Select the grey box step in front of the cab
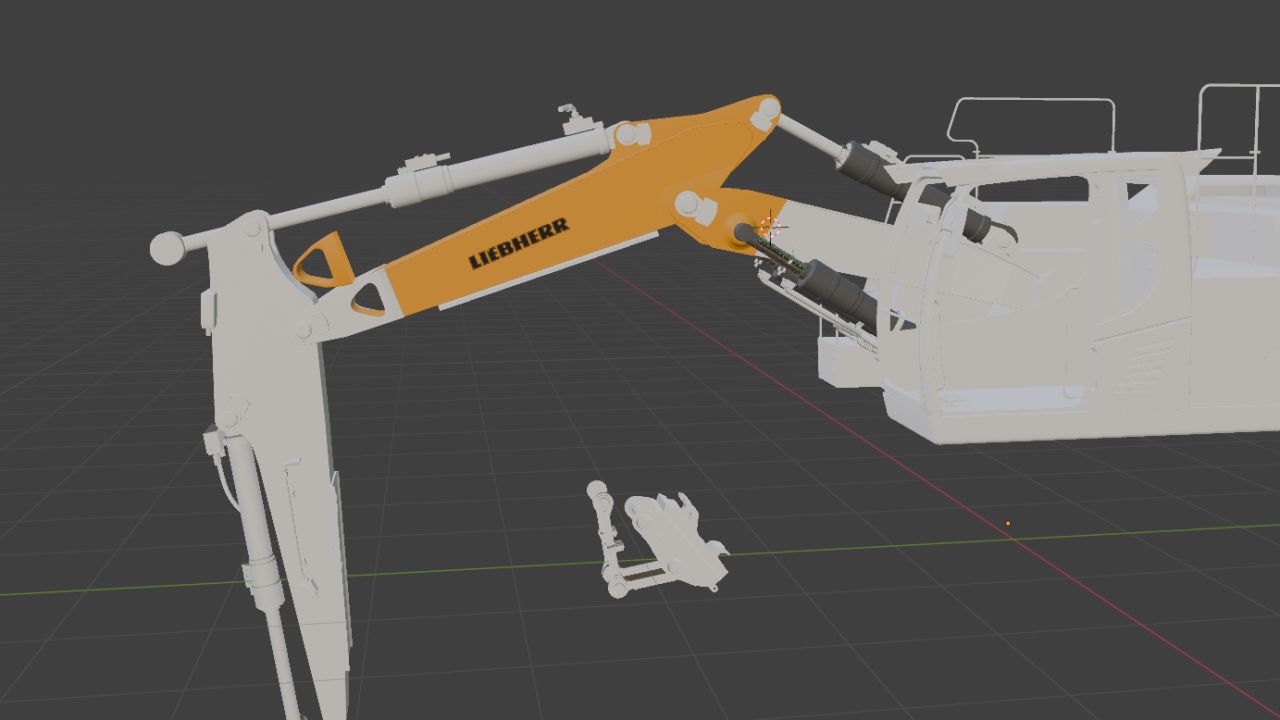 (850, 362)
